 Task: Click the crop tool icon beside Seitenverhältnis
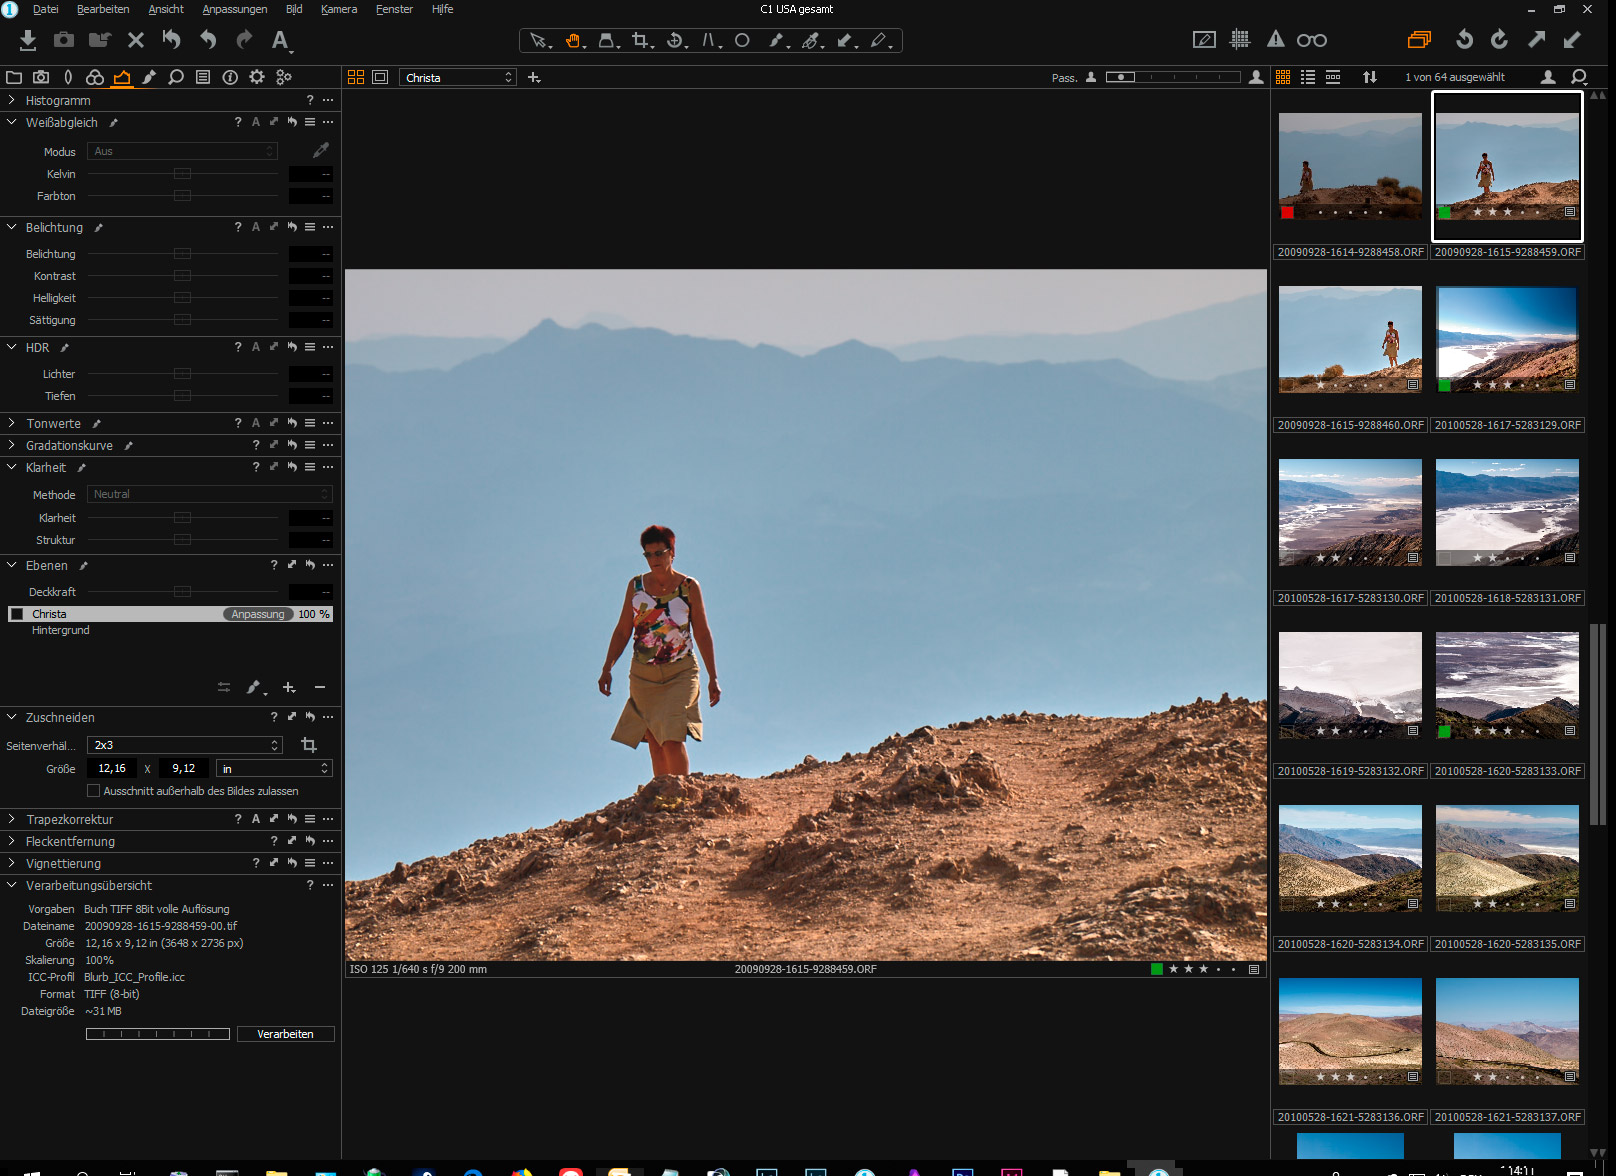[309, 745]
